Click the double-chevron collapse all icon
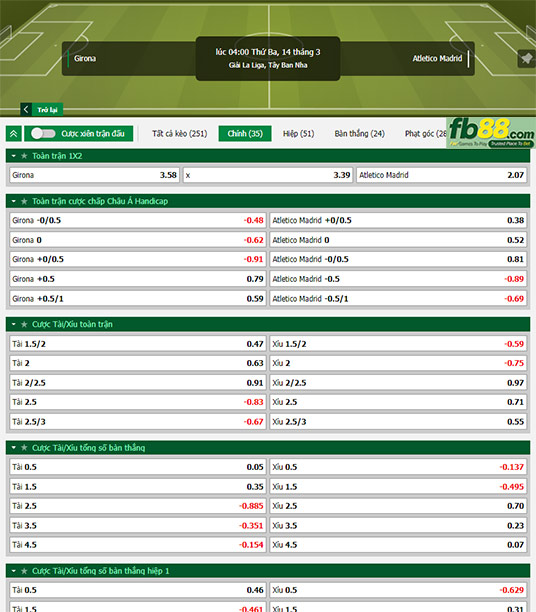The height and width of the screenshot is (612, 536). point(14,134)
